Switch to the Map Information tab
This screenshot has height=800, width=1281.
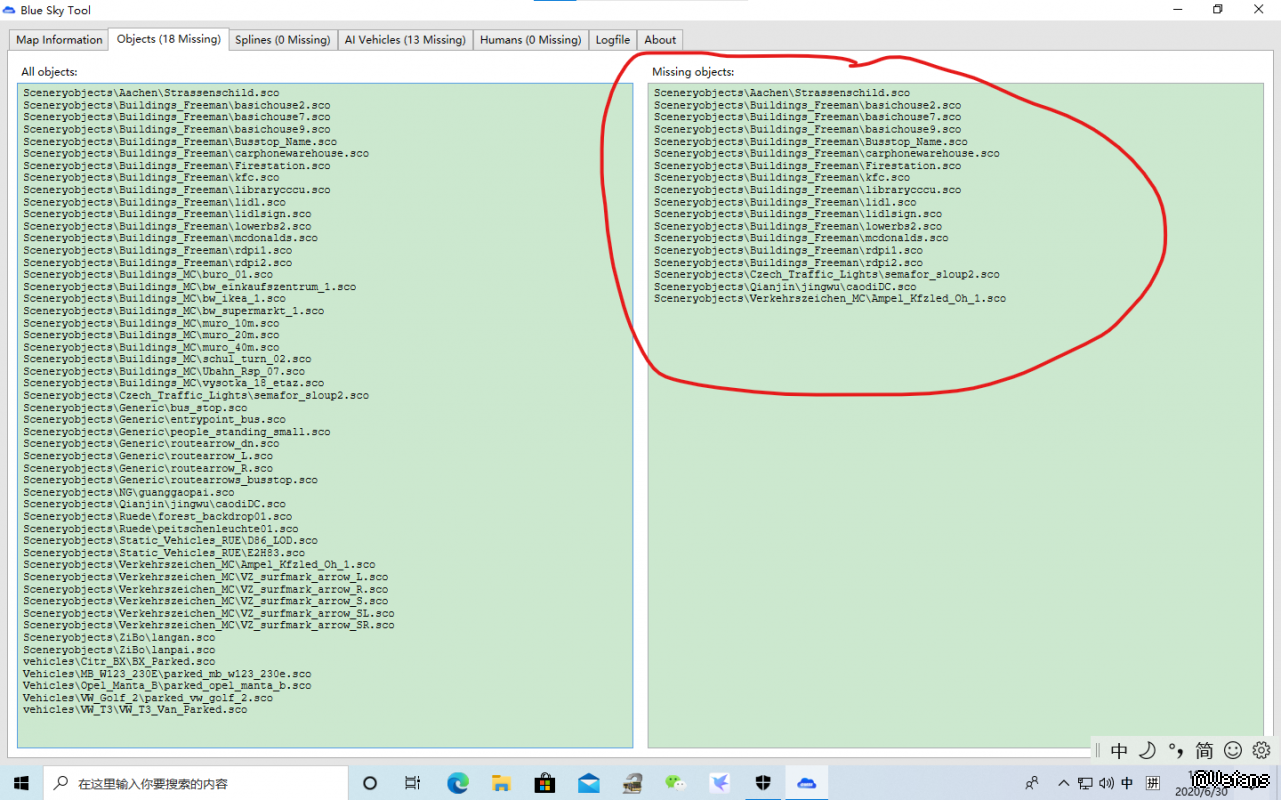click(59, 40)
